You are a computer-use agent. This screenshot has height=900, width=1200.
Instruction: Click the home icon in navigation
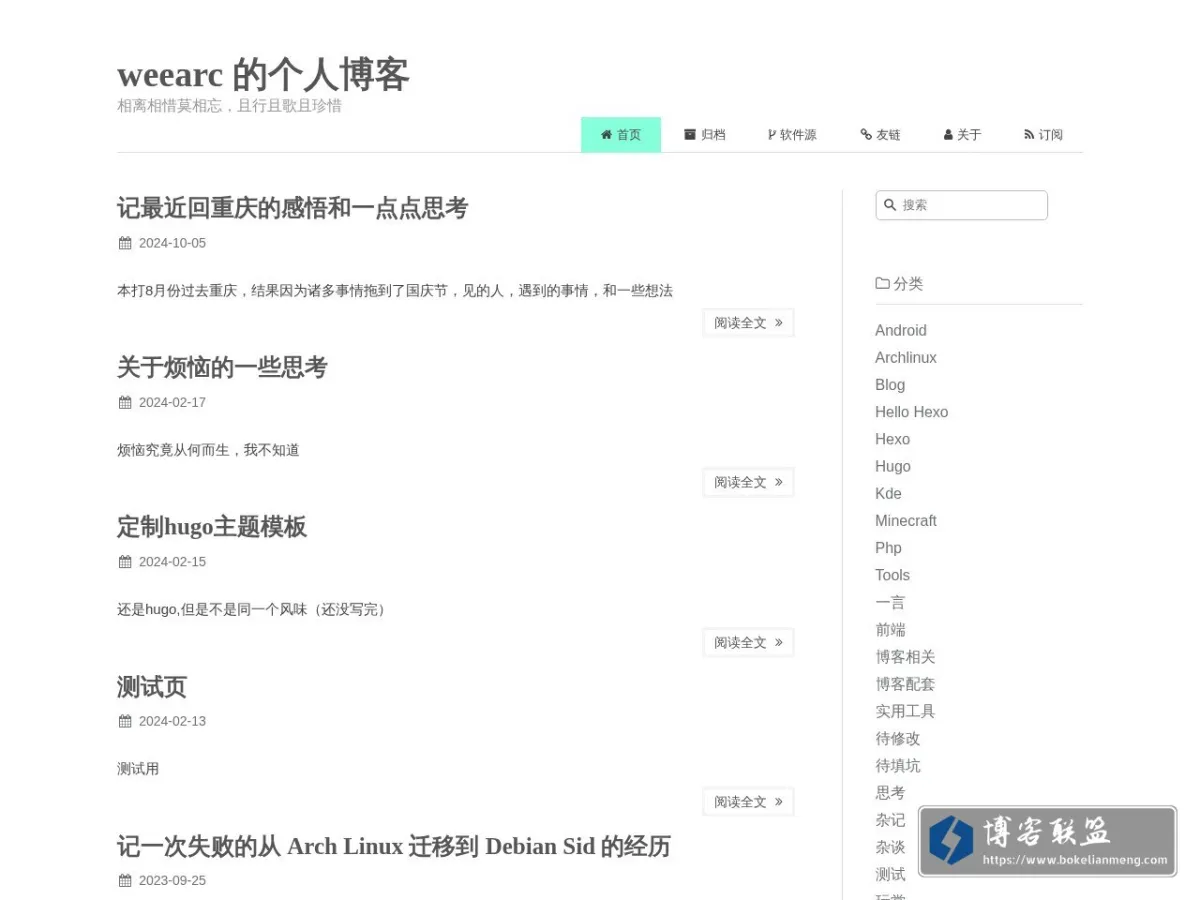[x=606, y=135]
